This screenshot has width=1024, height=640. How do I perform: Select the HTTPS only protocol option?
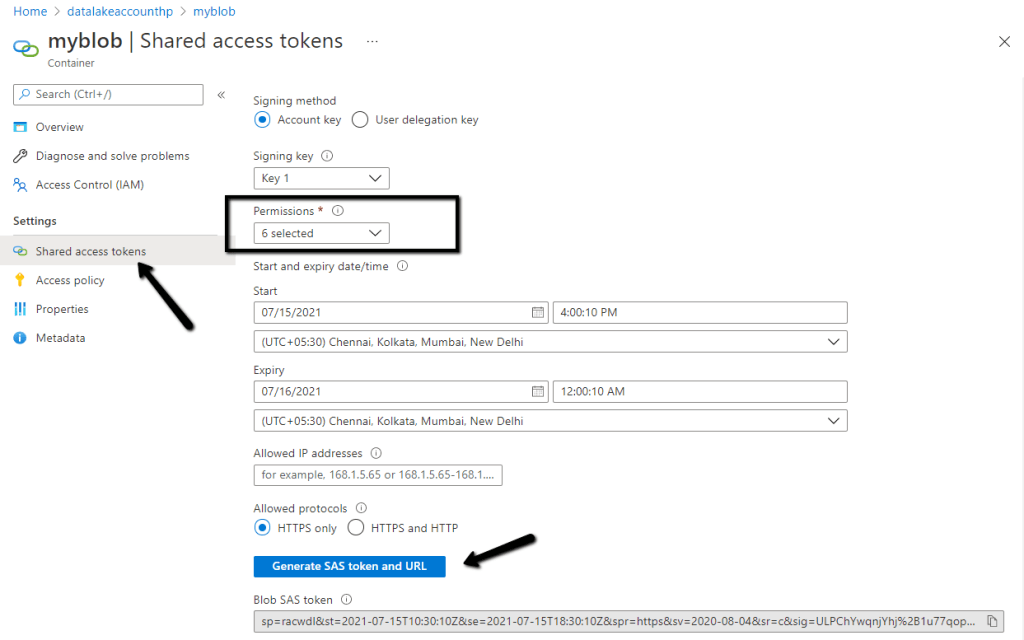262,528
